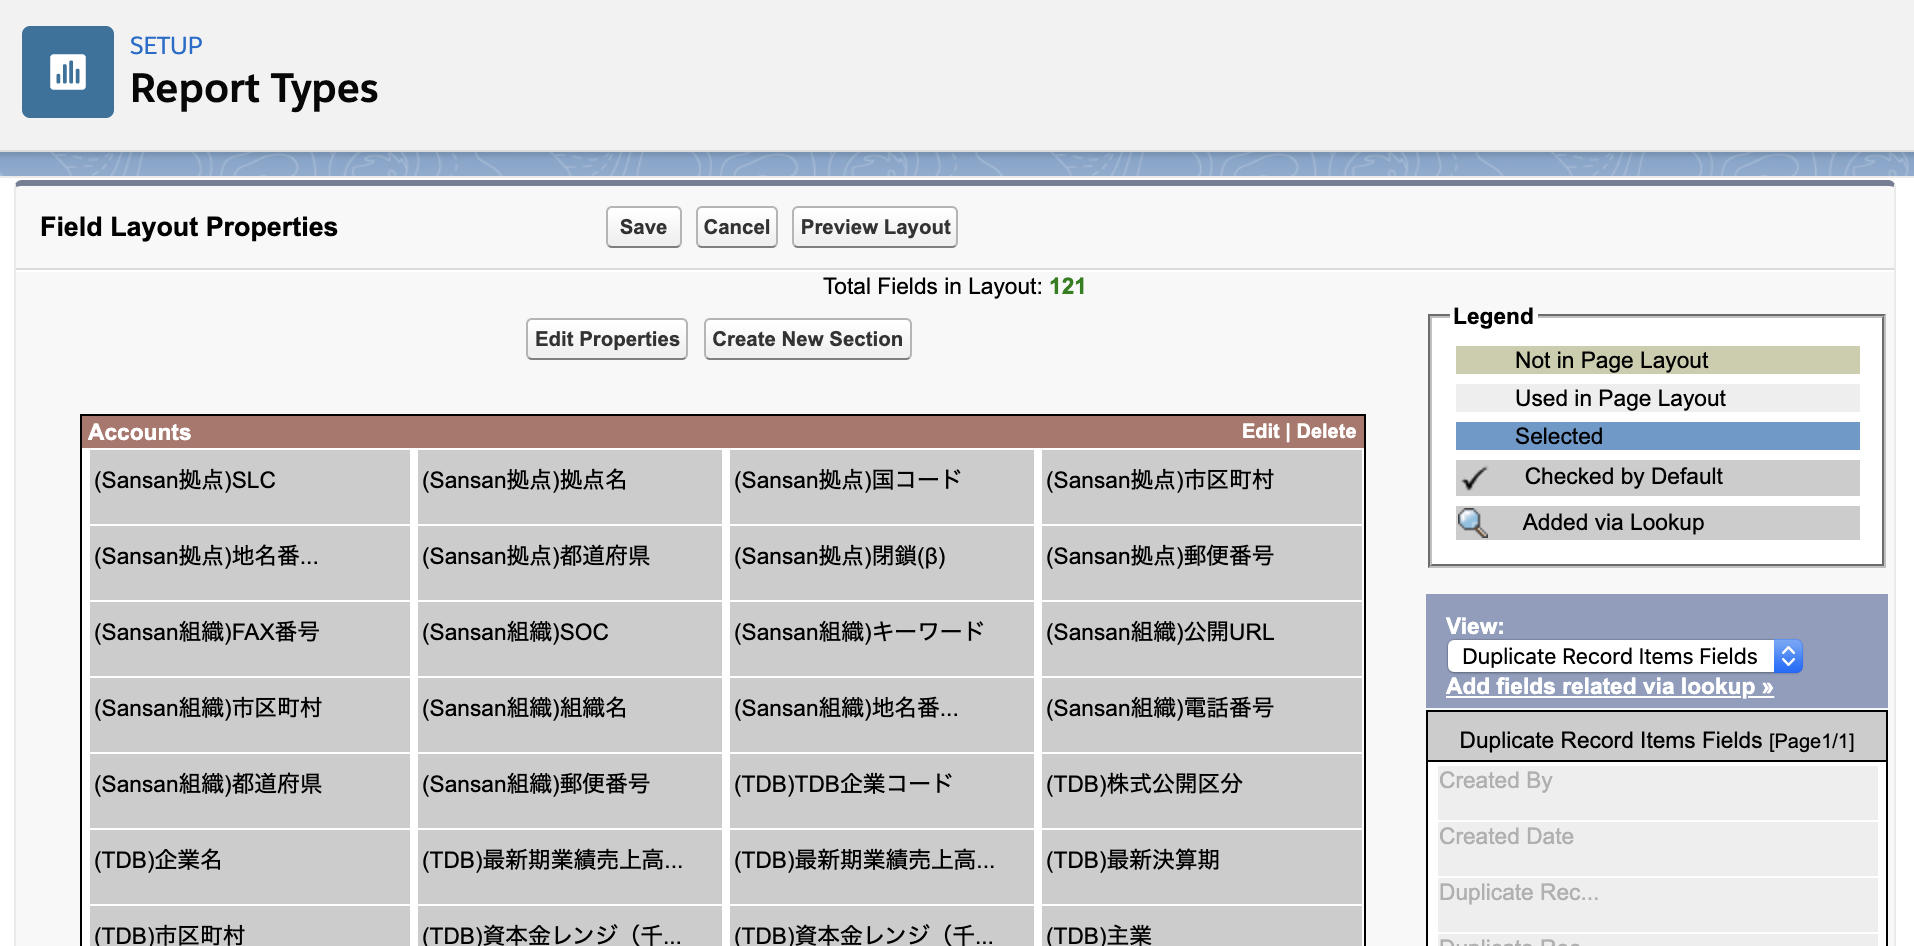Click the Checked by Default checkmark icon
This screenshot has height=946, width=1914.
[x=1474, y=478]
